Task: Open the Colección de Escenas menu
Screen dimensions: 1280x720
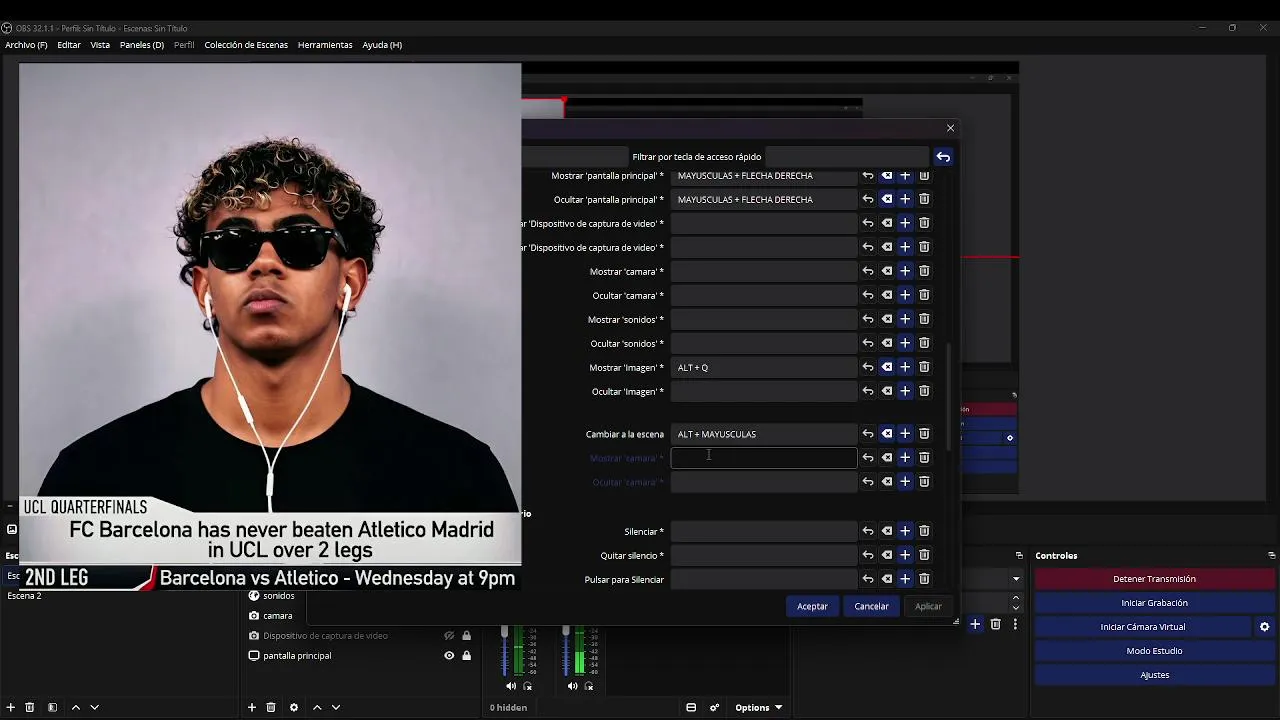Action: pyautogui.click(x=246, y=45)
